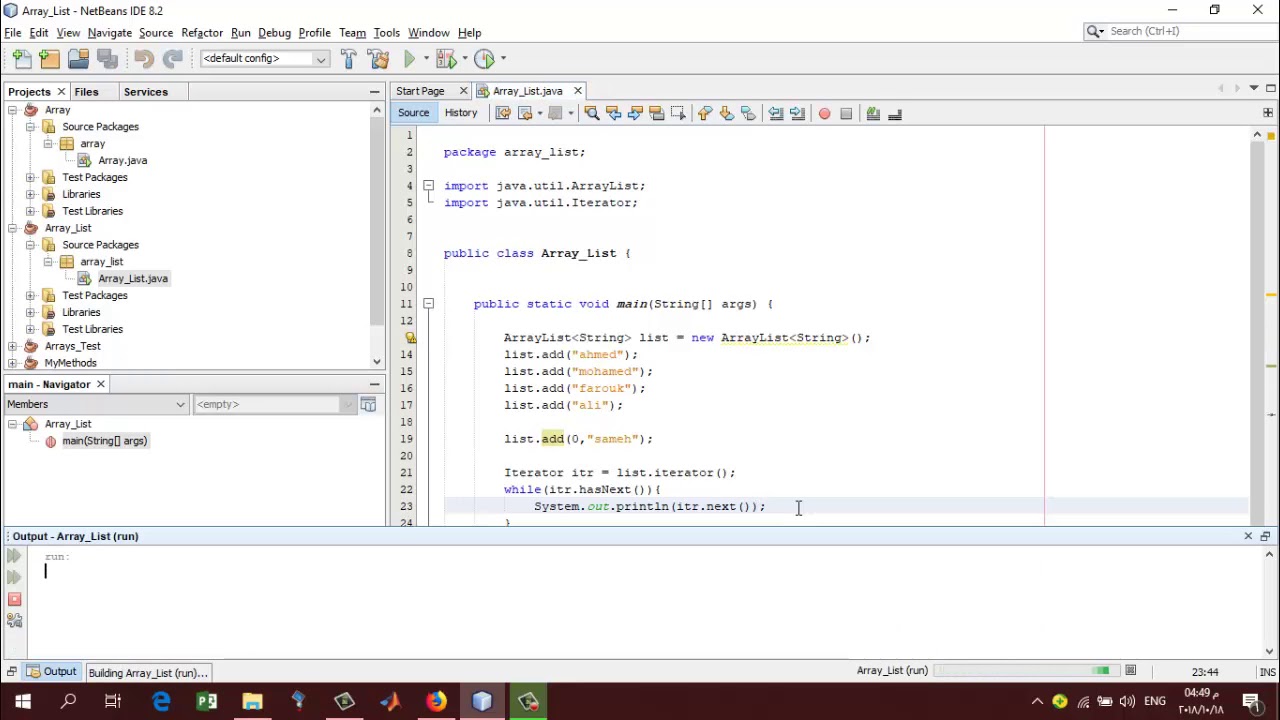Collapse the Array_List project node
This screenshot has width=1280, height=720.
(12, 228)
